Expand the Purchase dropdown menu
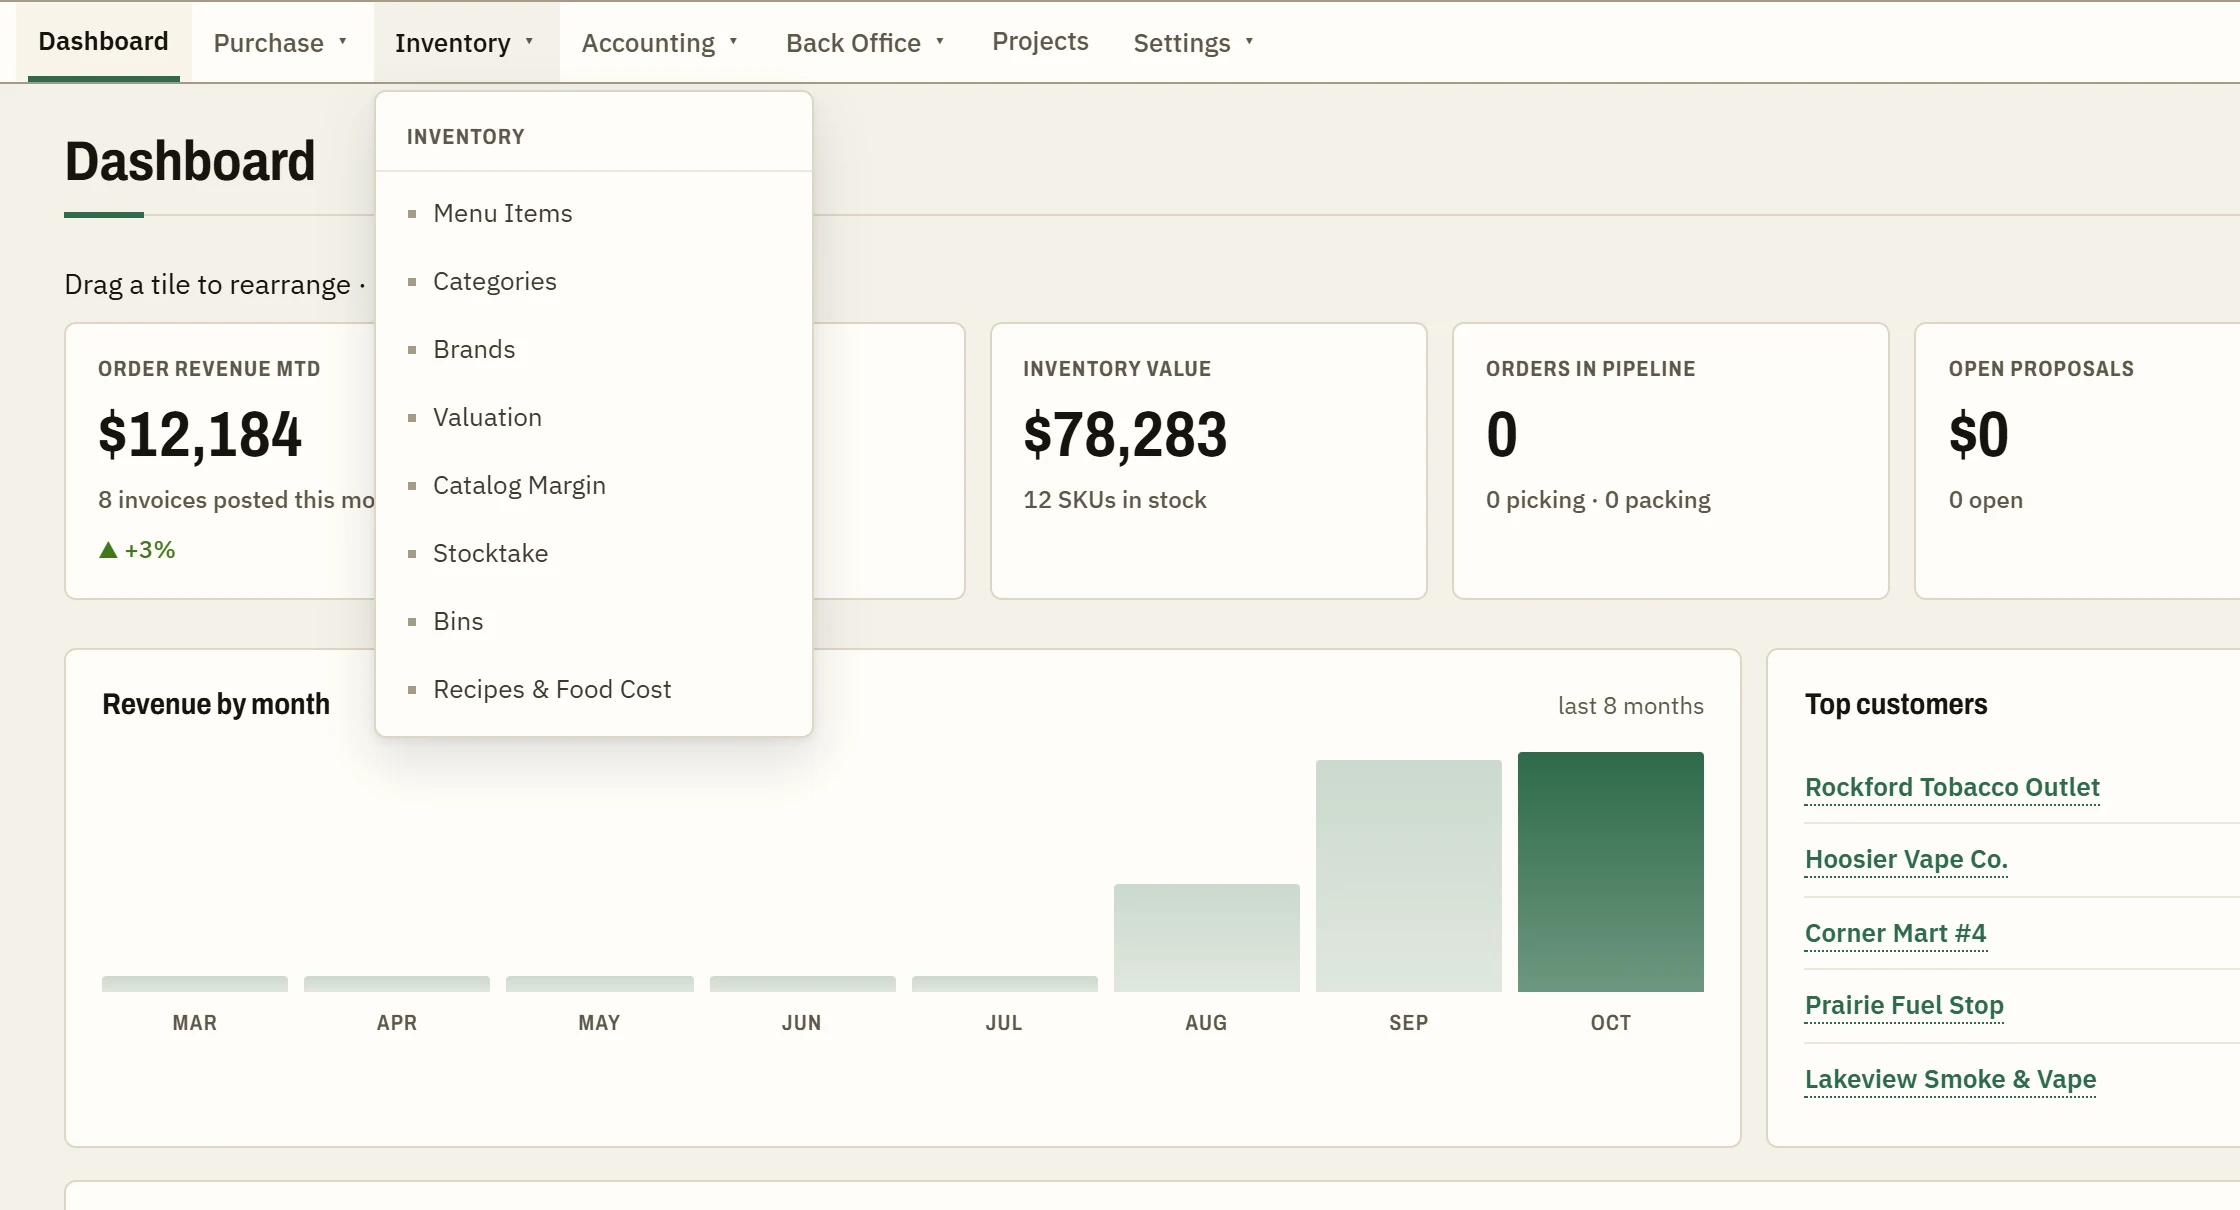The height and width of the screenshot is (1210, 2240). click(x=280, y=43)
